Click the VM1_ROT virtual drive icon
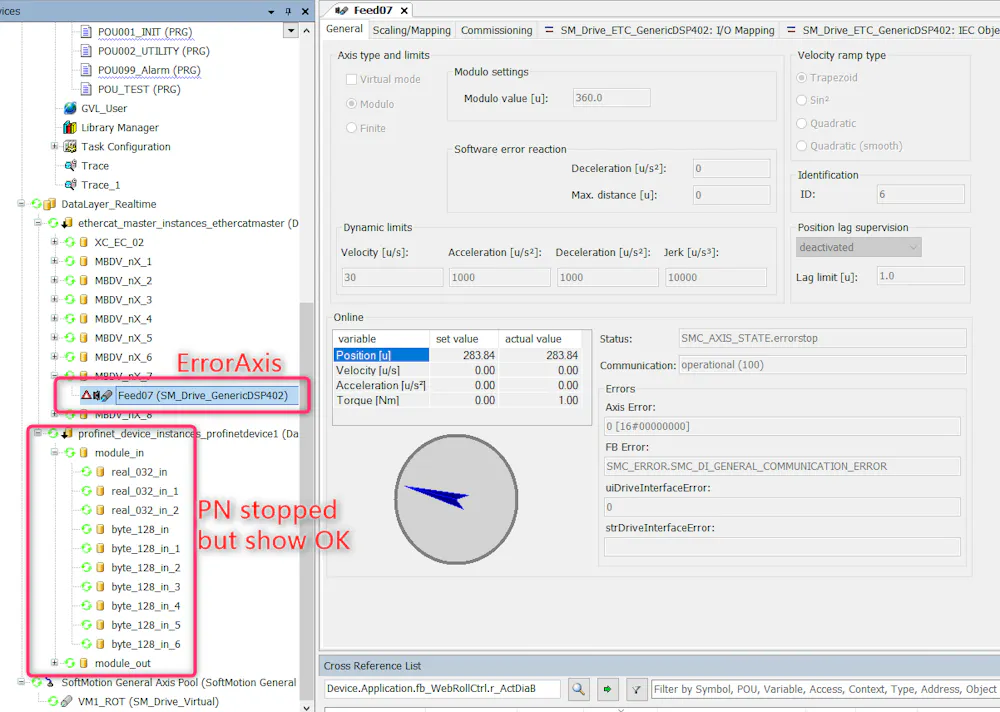Image resolution: width=1000 pixels, height=712 pixels. point(66,701)
